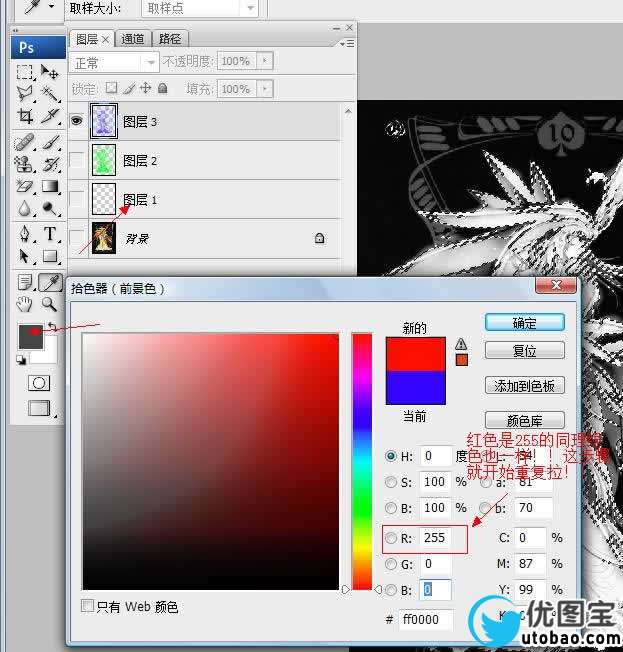
Task: Open the 颜色库 color libraries
Action: point(524,420)
